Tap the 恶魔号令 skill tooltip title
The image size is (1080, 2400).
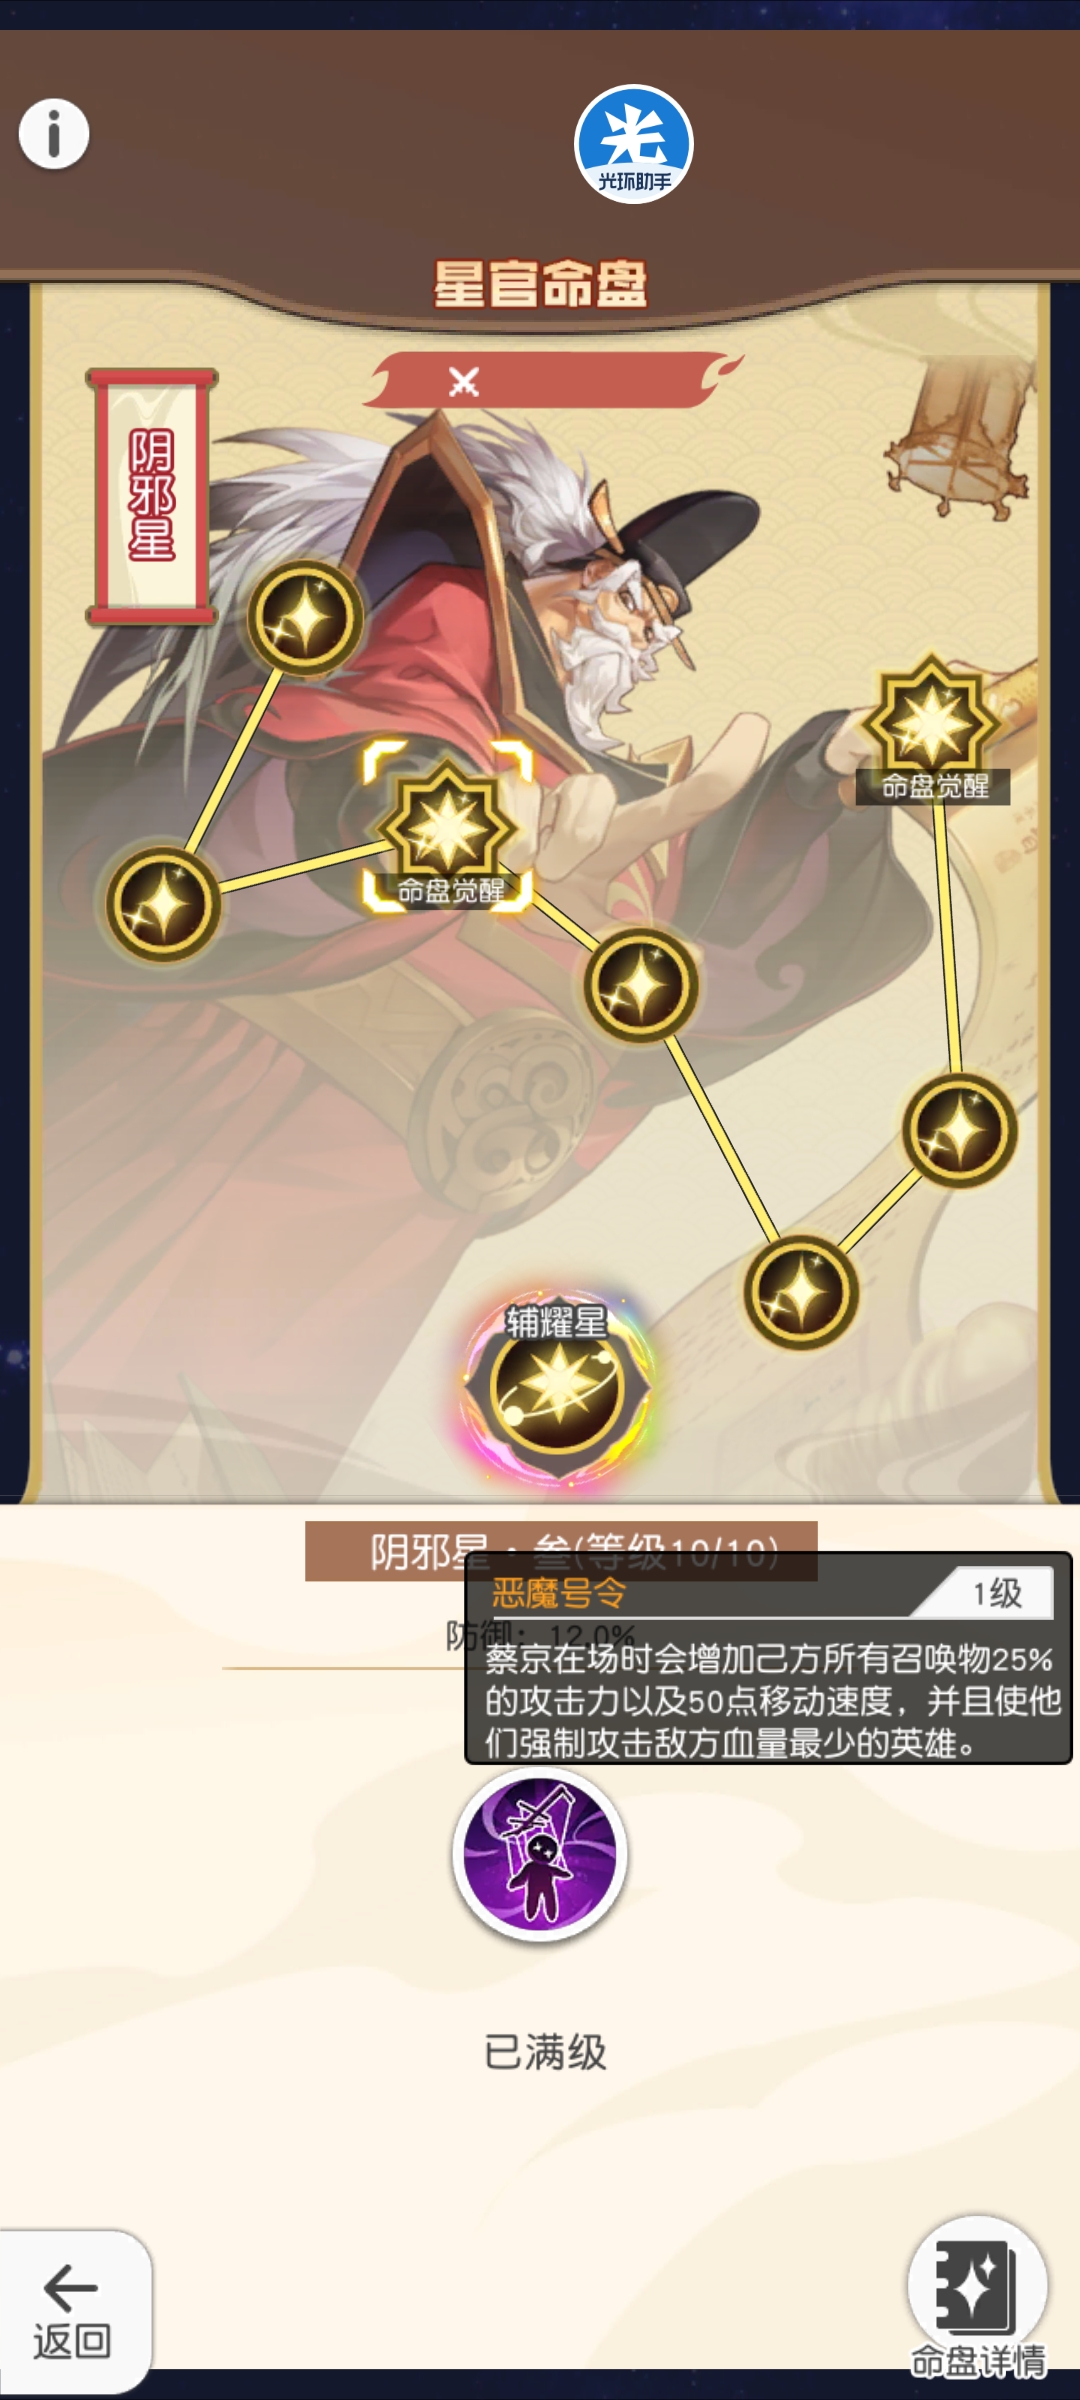558,1592
